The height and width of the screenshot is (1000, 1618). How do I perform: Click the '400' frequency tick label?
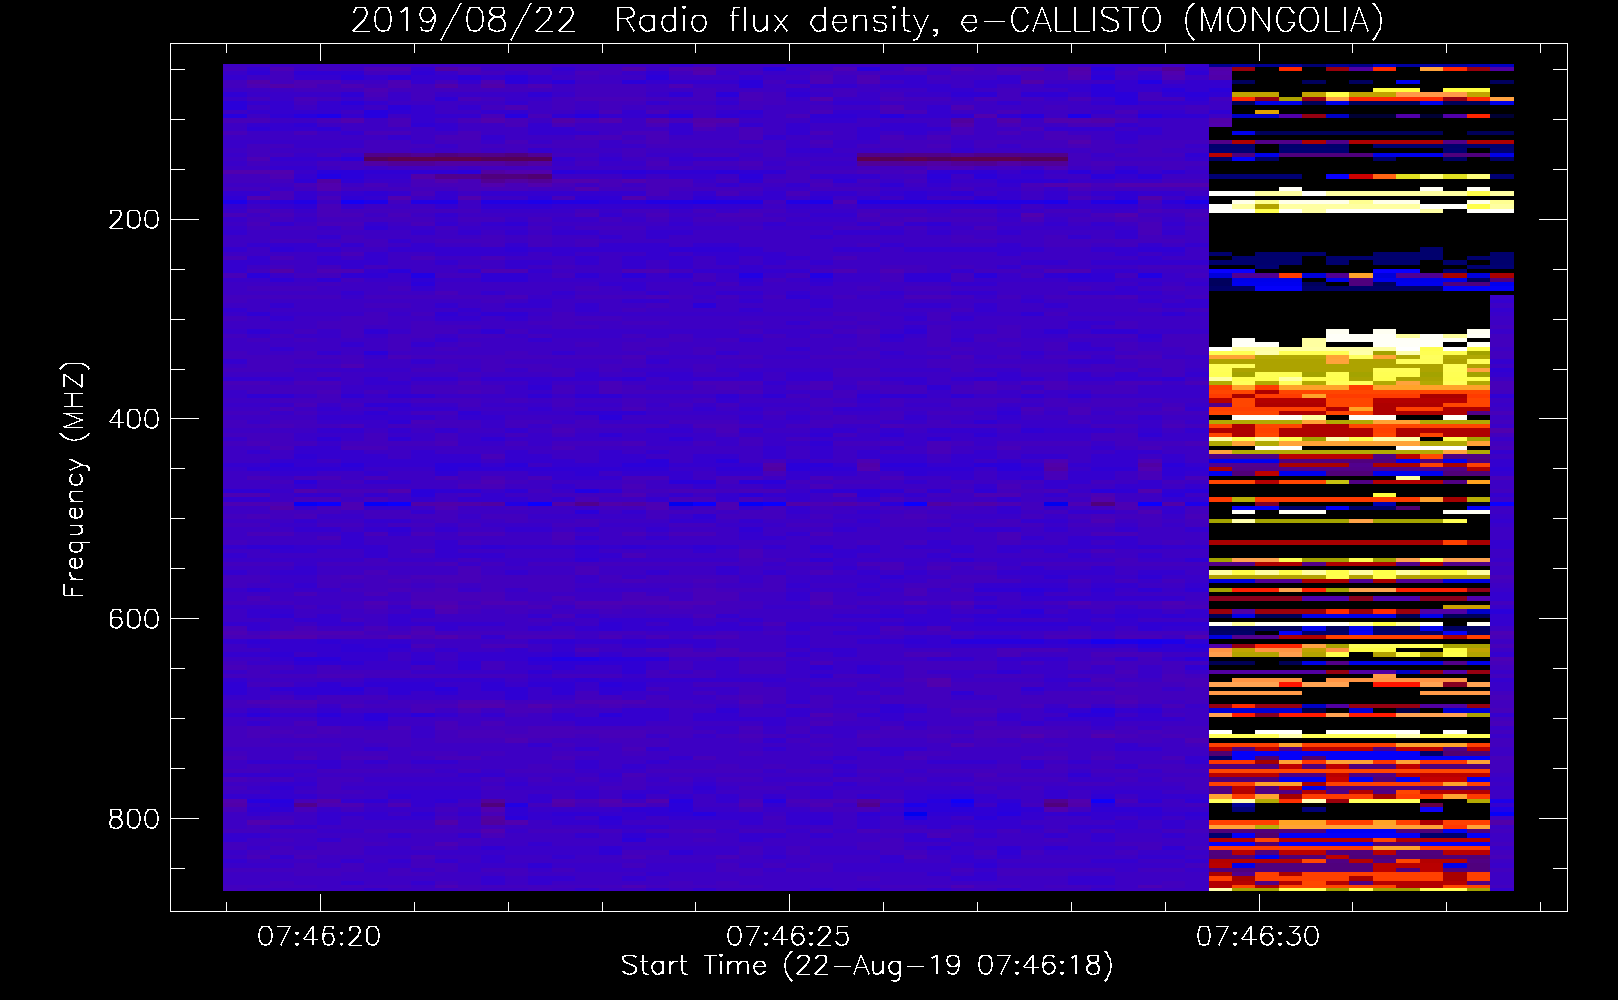(x=134, y=419)
